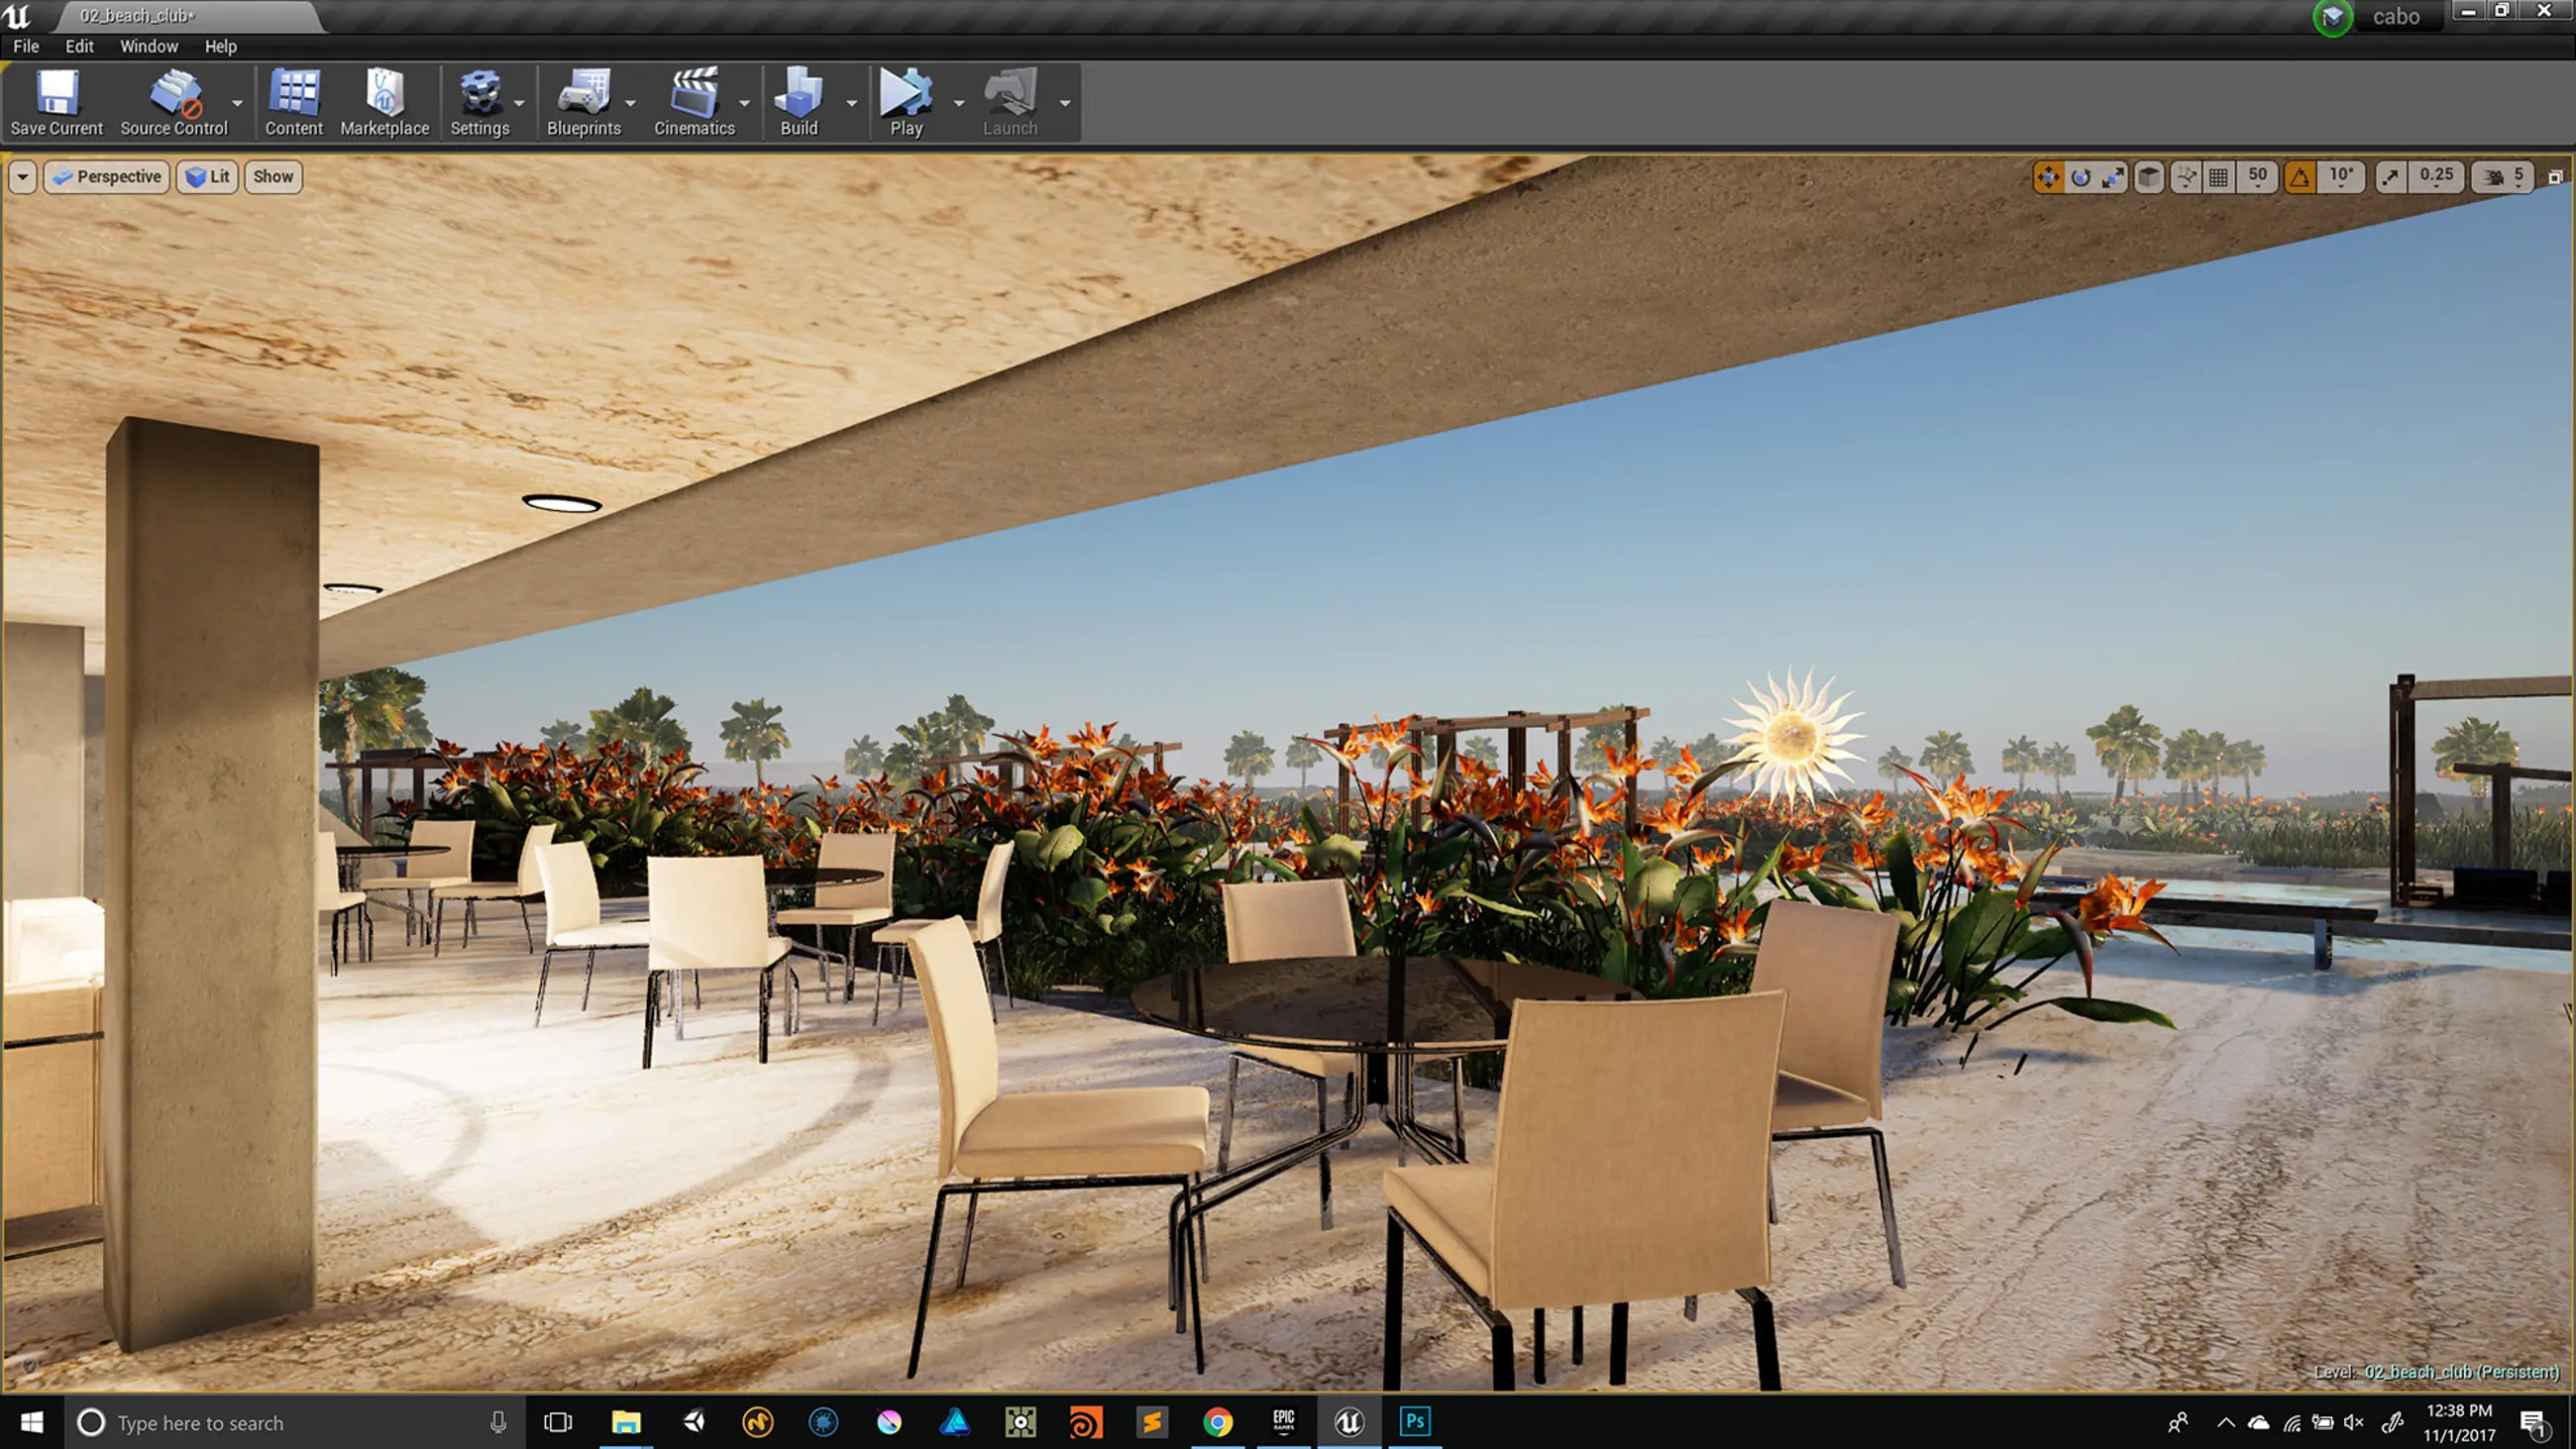Viewport: 2576px width, 1449px height.
Task: Open Photoshop in the taskbar
Action: pos(1415,1422)
